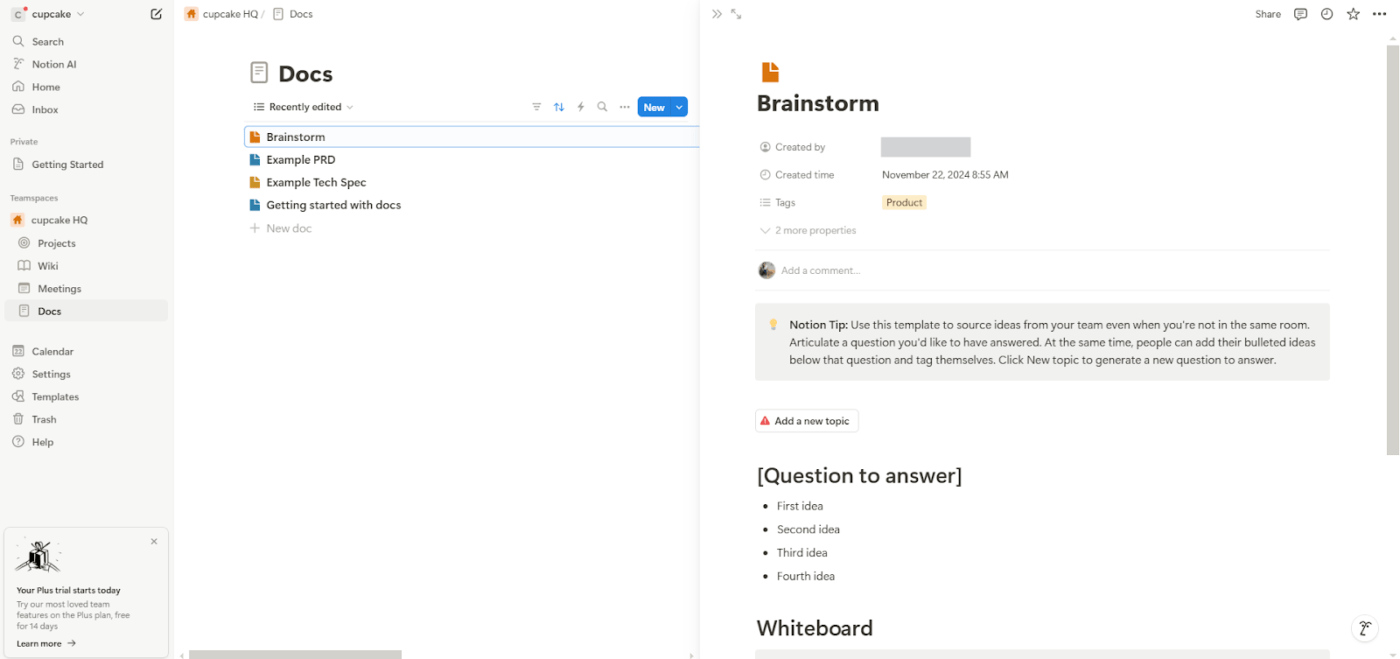Open the page history clock icon

pyautogui.click(x=1327, y=14)
